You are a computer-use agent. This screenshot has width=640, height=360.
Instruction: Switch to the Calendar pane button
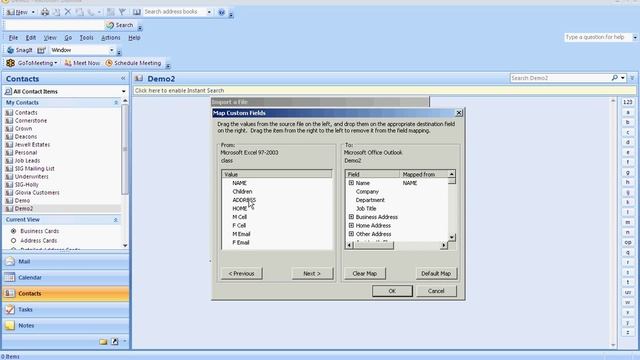pos(65,278)
